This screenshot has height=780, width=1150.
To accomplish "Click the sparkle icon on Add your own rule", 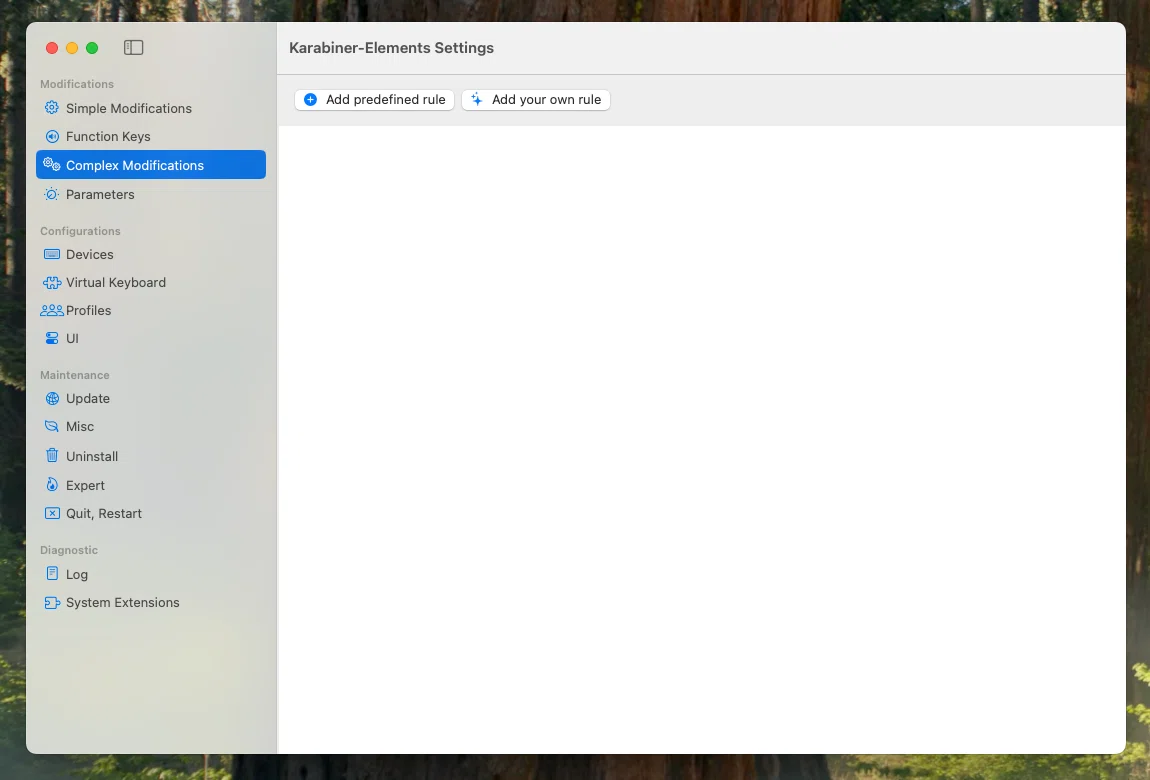I will coord(477,100).
